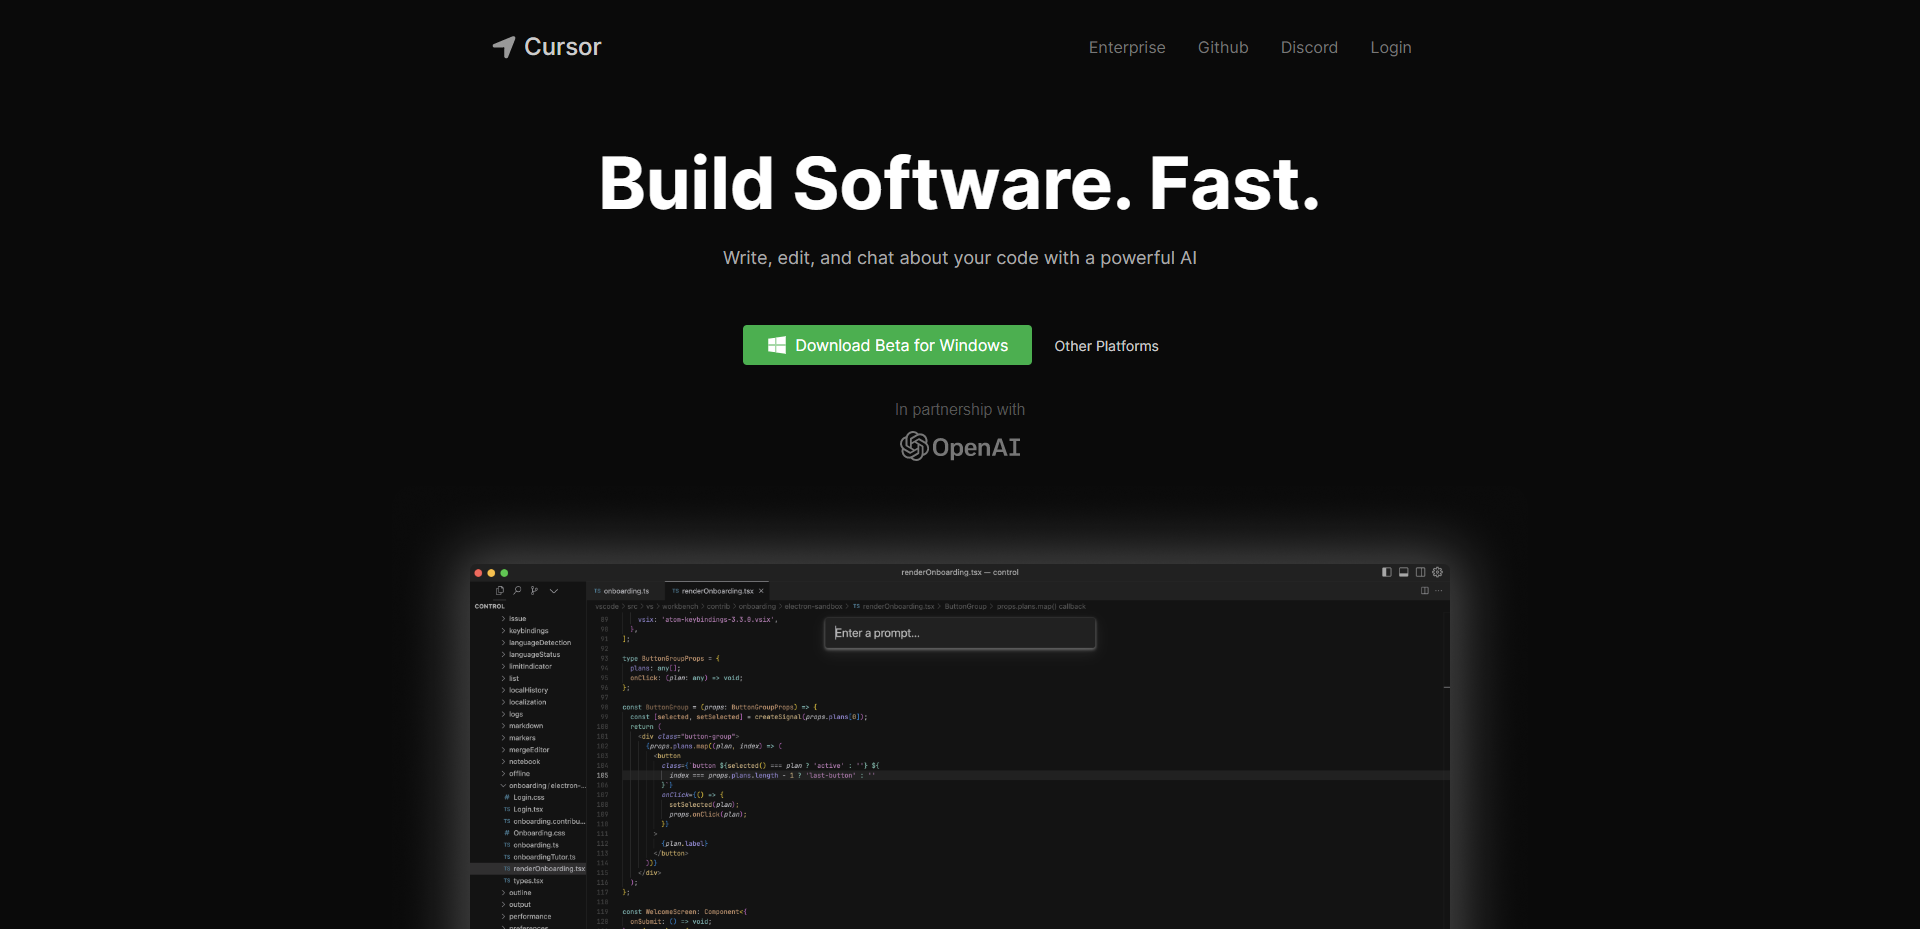Screen dimensions: 1920x929
Task: Expand the performance folder
Action: click(x=528, y=917)
